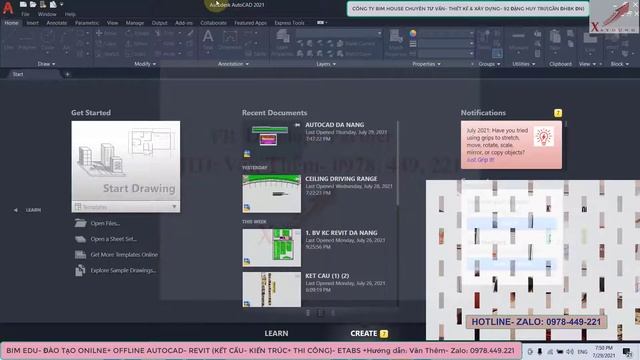Click Just Grip It! notification link
This screenshot has height=360, width=640.
[x=480, y=160]
